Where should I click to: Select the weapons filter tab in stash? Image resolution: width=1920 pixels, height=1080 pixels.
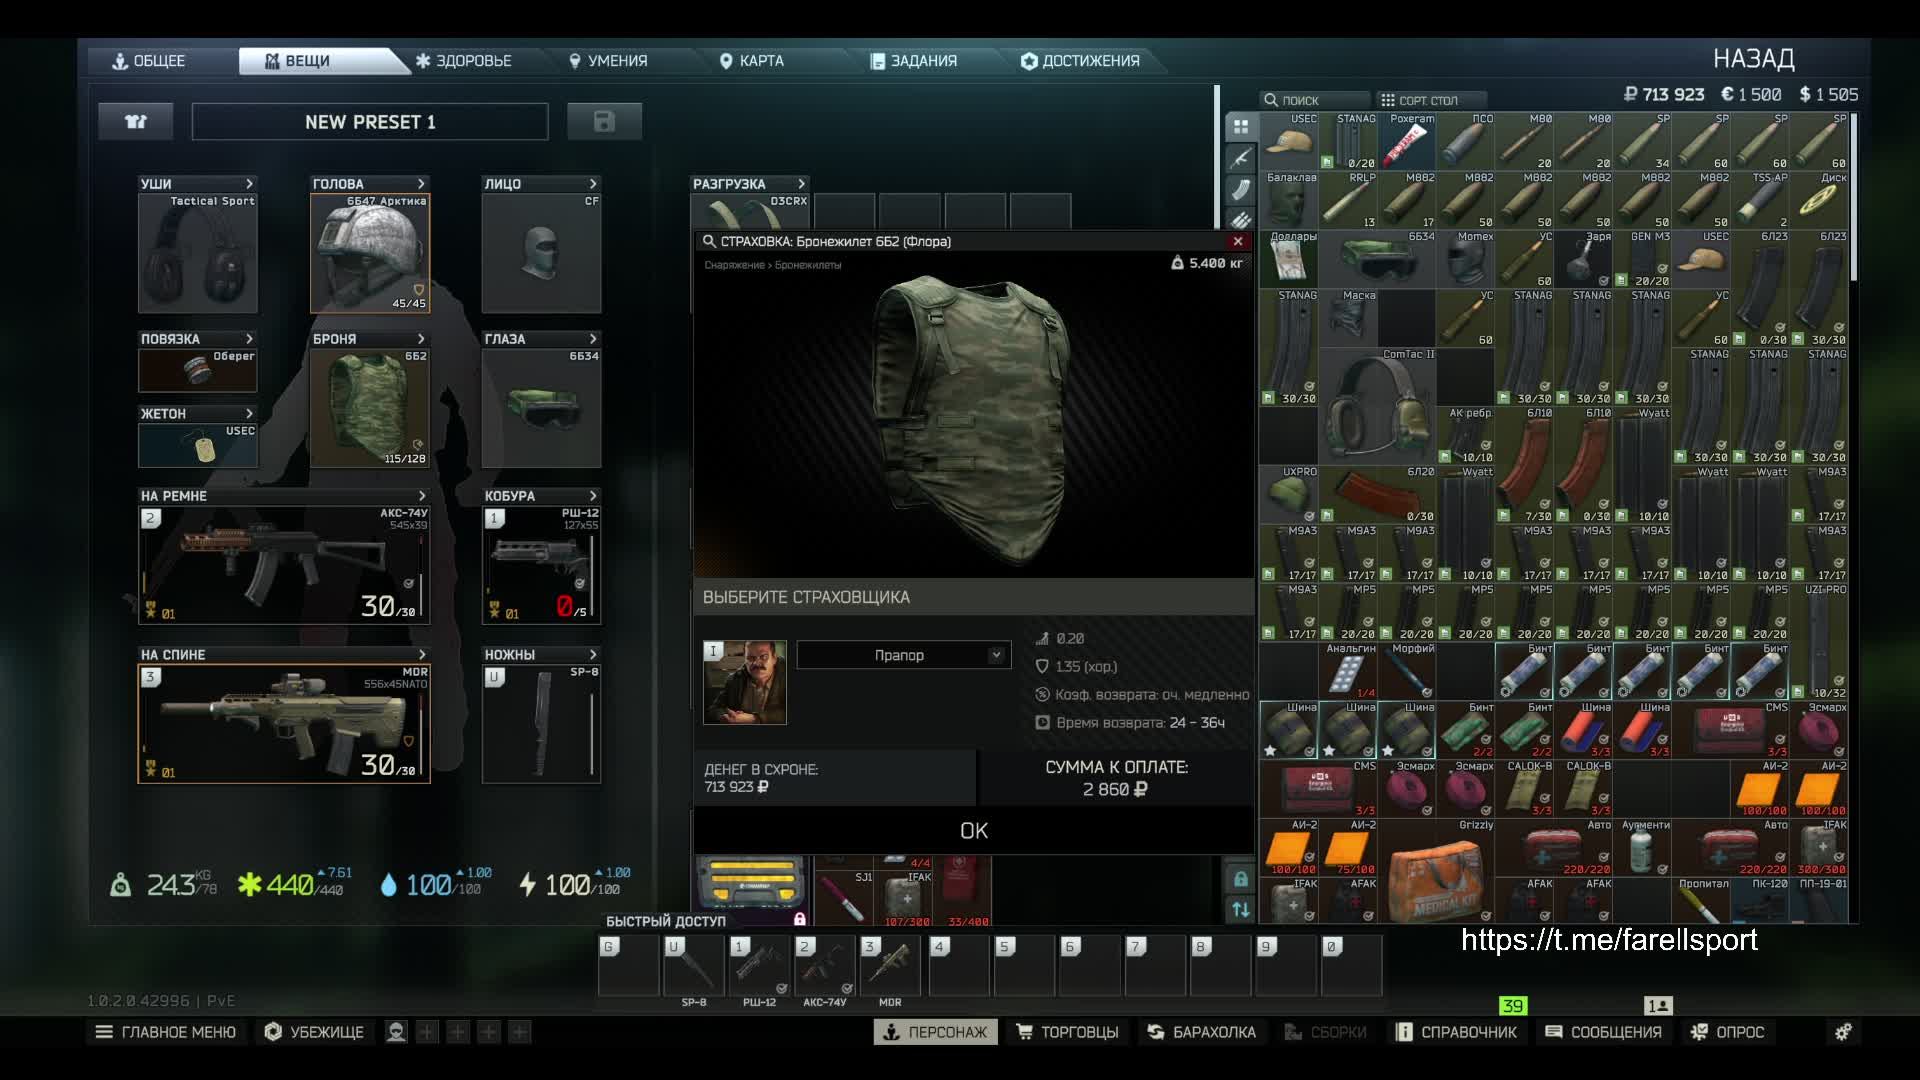click(x=1241, y=158)
